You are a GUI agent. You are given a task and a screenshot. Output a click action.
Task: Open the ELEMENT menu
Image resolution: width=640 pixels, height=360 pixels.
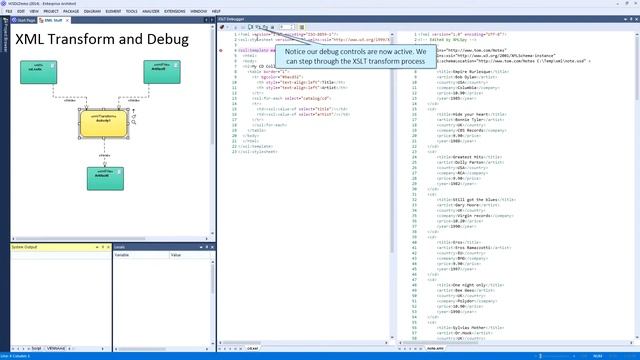(x=113, y=11)
